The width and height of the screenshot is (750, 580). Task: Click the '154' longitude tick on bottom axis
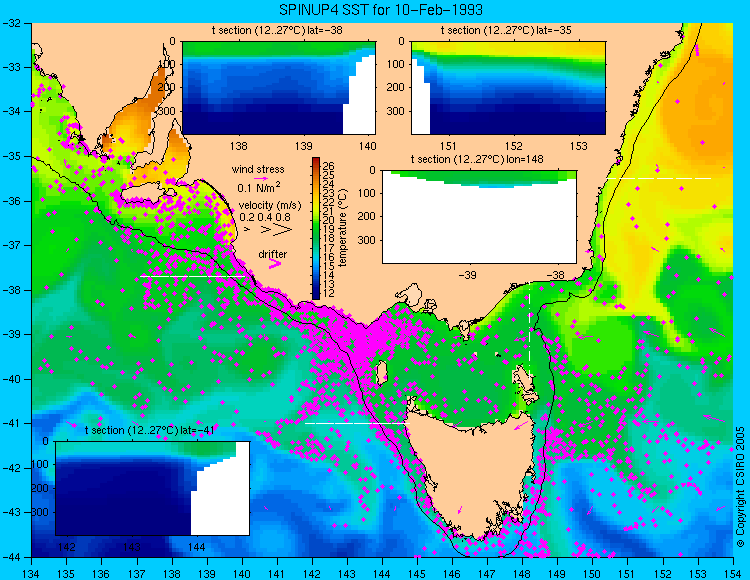pos(733,574)
